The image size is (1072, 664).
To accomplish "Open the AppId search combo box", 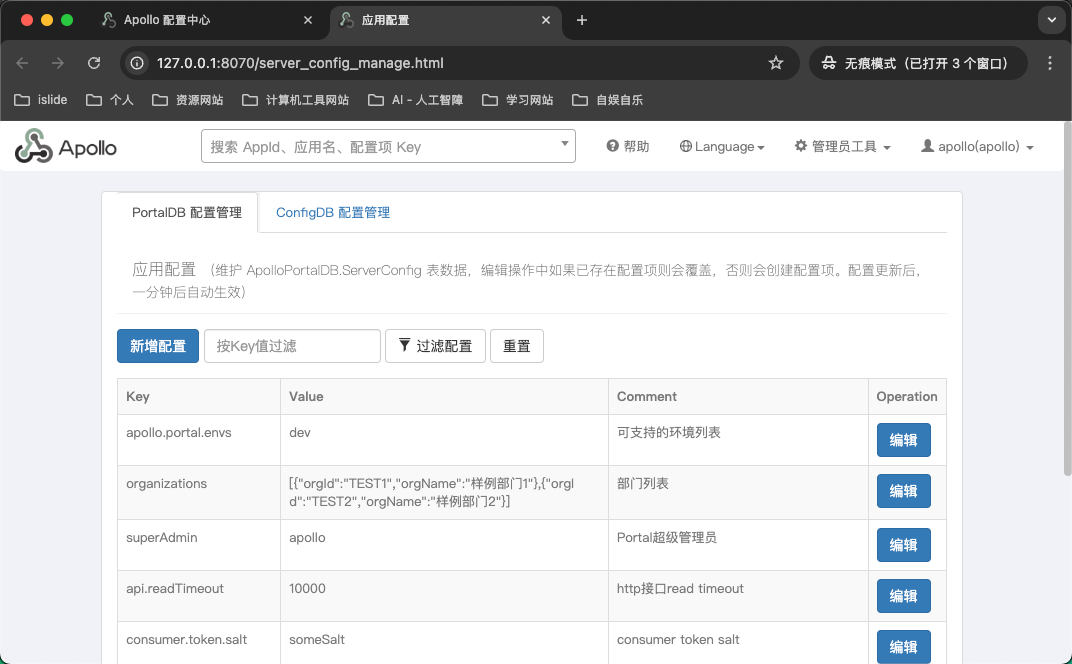I will click(x=388, y=146).
